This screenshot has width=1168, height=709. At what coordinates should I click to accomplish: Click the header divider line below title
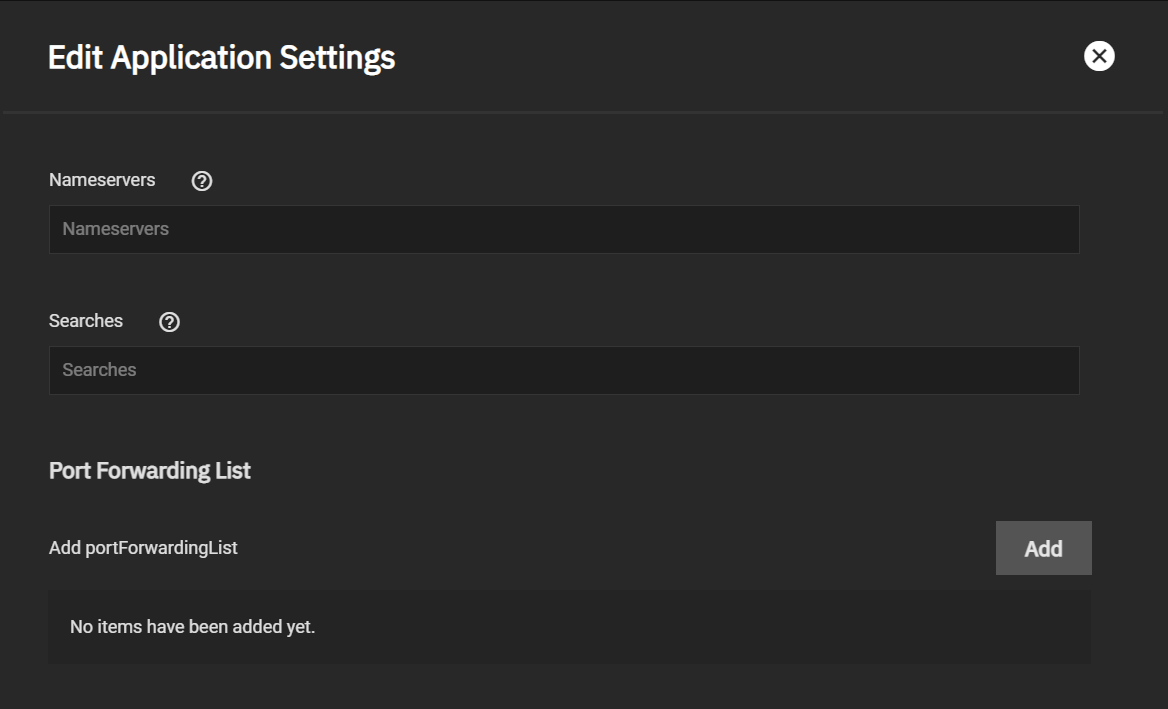(x=583, y=112)
